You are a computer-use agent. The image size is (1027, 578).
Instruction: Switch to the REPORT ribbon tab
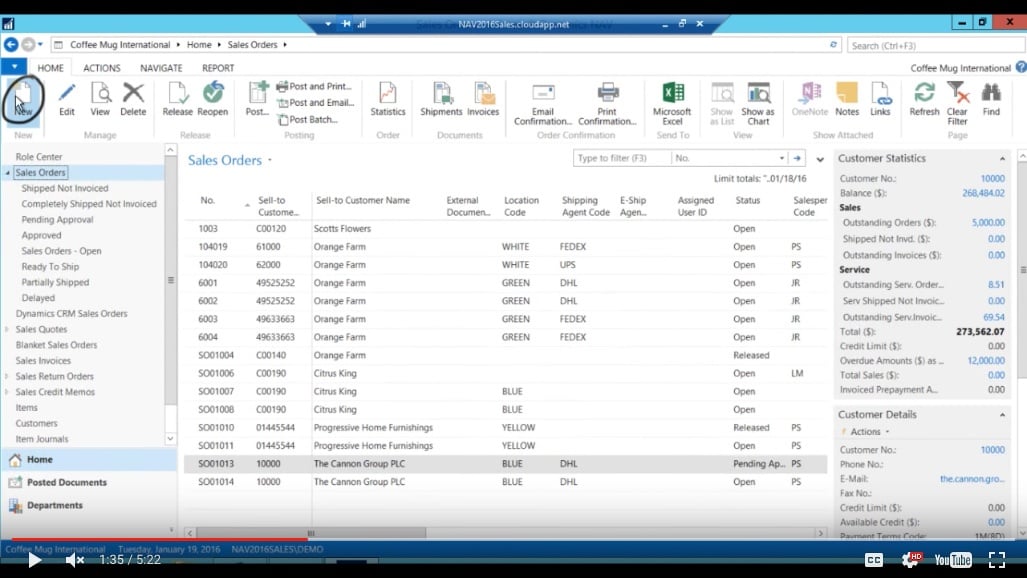(x=218, y=68)
